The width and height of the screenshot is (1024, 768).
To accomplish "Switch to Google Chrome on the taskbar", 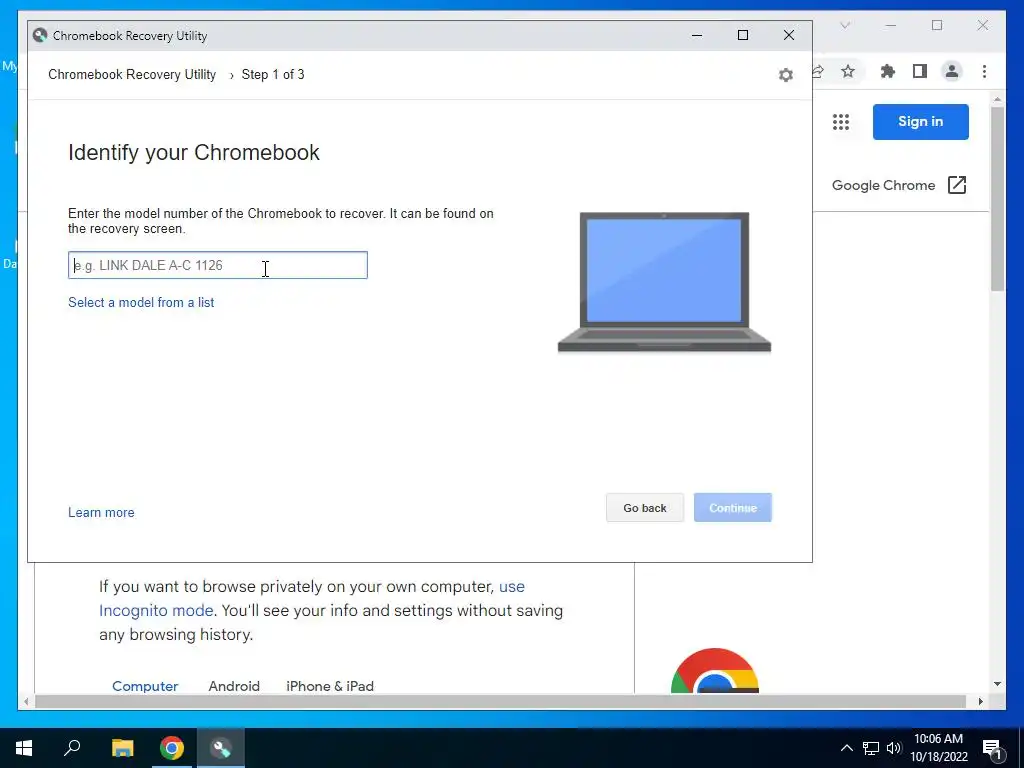I will coord(172,748).
